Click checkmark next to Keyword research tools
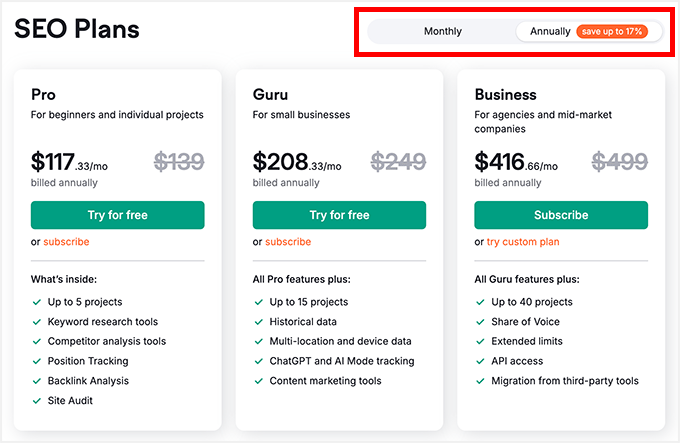Screen dimensions: 680x443 click(36, 322)
